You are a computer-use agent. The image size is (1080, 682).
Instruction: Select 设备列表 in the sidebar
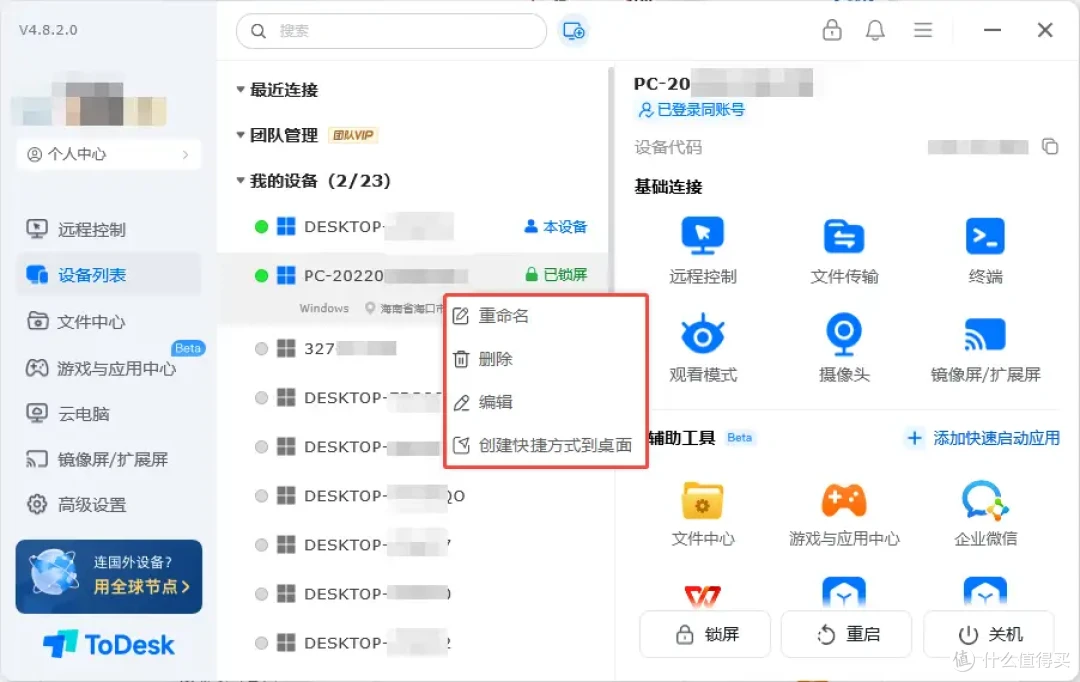(109, 275)
